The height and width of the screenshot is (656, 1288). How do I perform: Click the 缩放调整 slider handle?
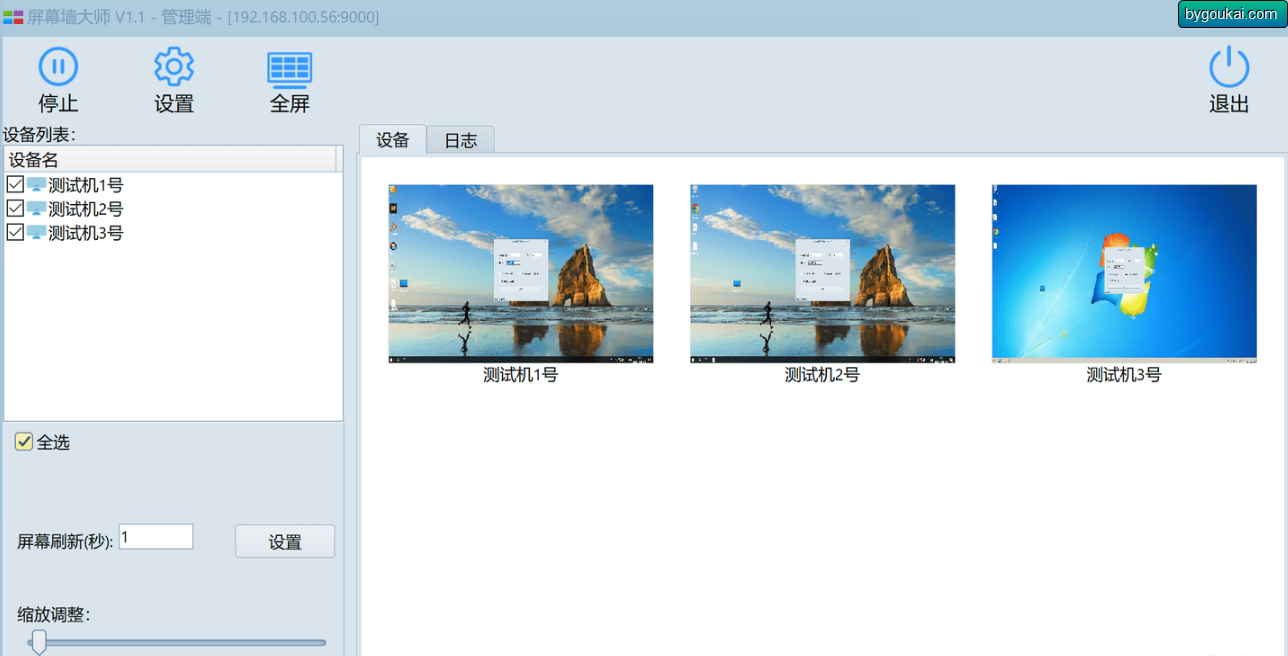39,642
